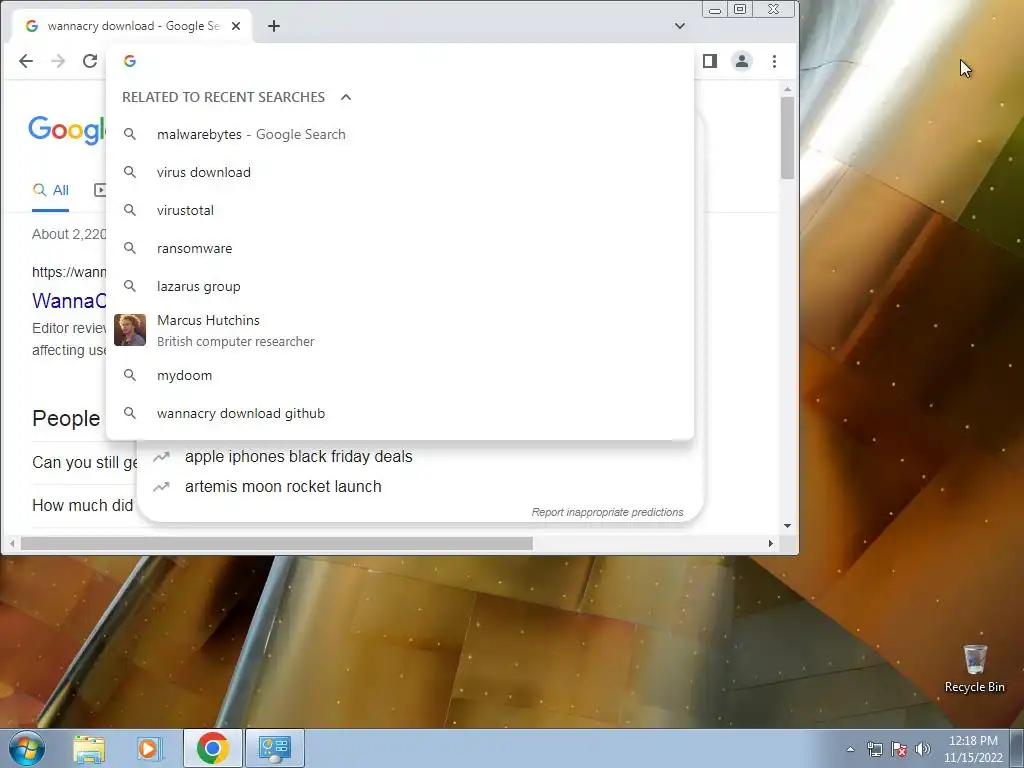Open the wannacry download browser tab
Image resolution: width=1024 pixels, height=768 pixels.
click(133, 26)
